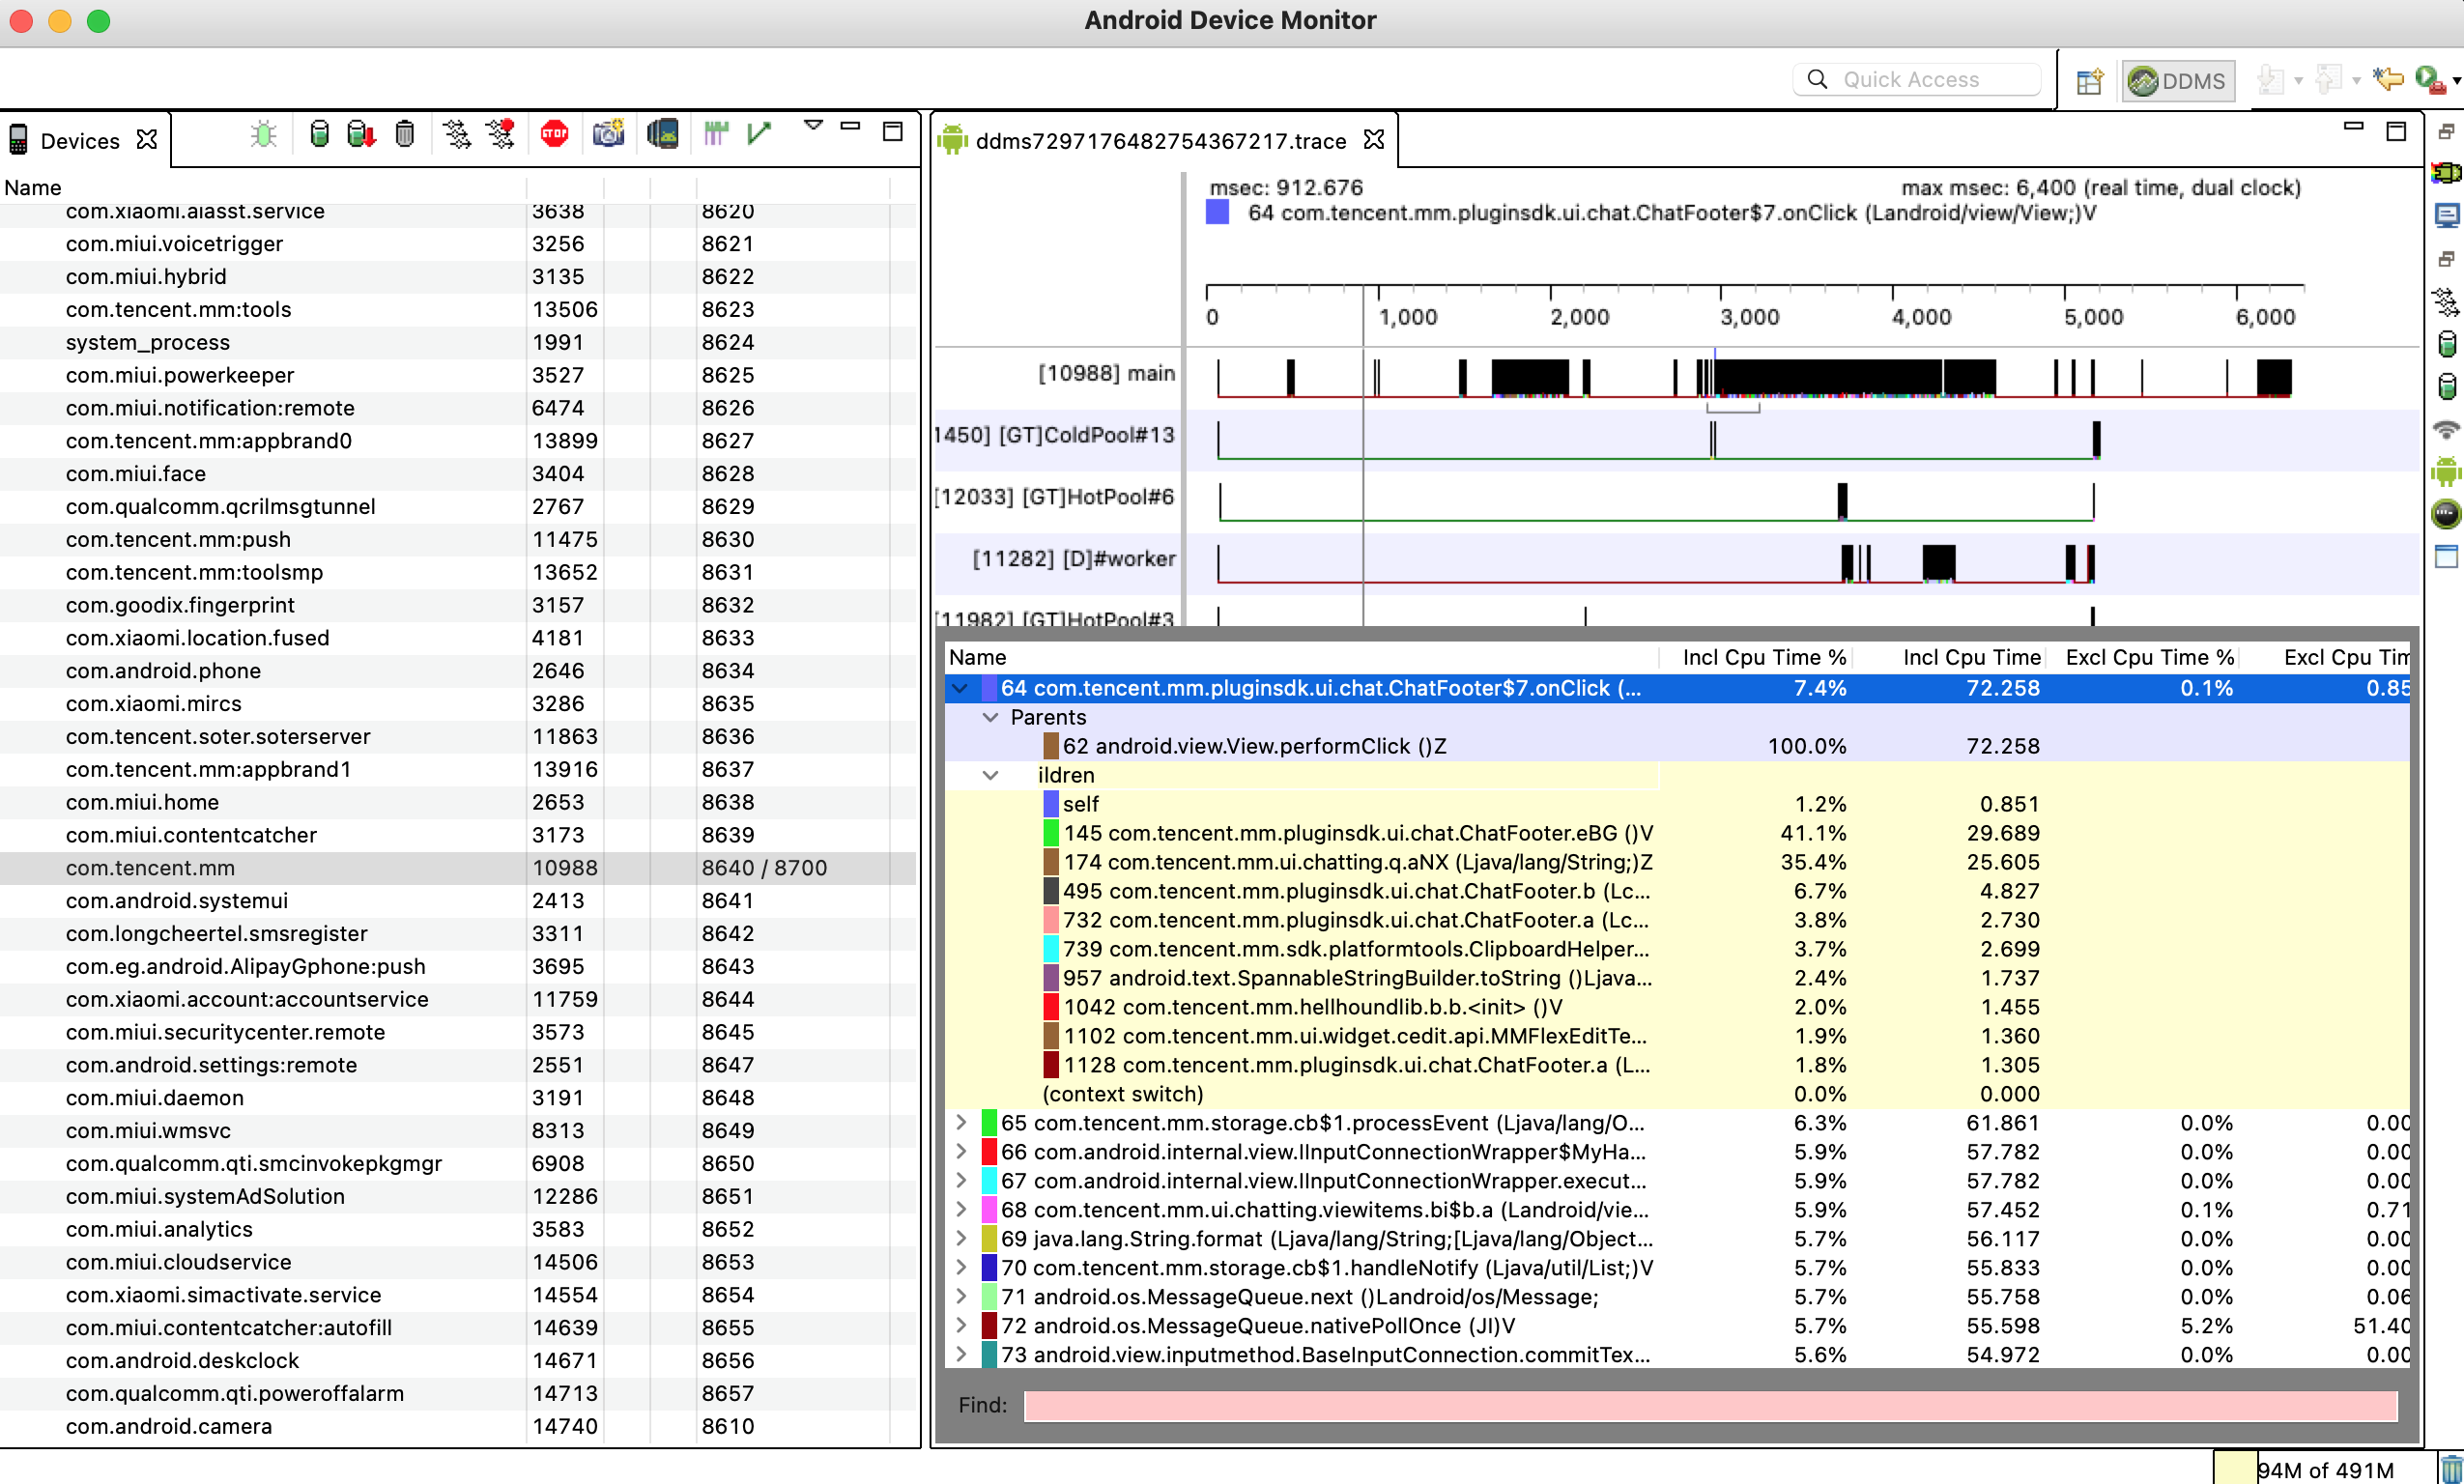
Task: Select child 174 chatting.q.aNX row
Action: pyautogui.click(x=1677, y=862)
